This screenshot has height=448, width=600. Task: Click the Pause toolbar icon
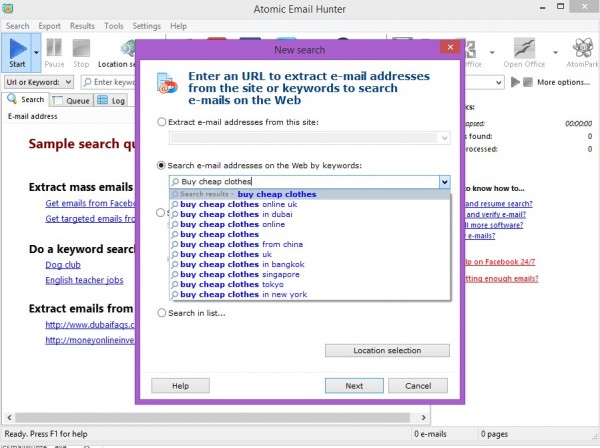54,48
